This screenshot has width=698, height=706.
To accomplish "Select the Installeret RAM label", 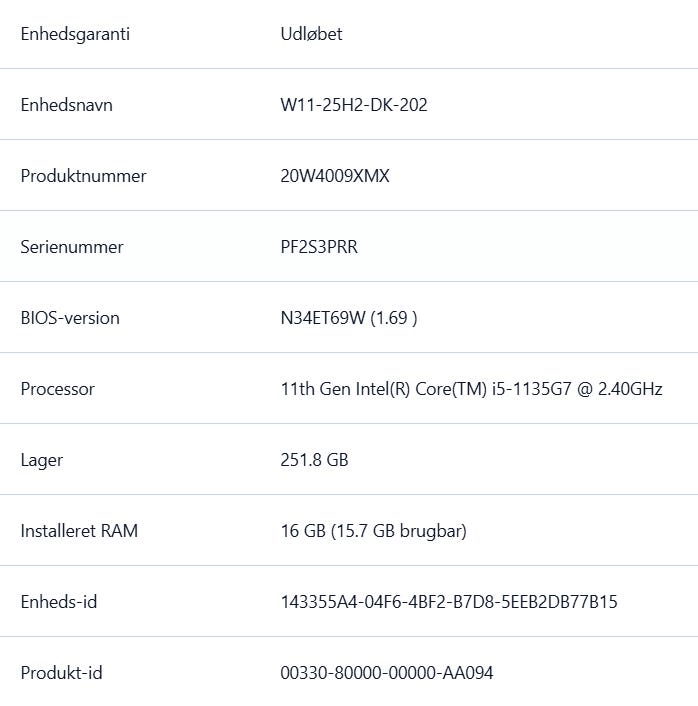I will 79,531.
